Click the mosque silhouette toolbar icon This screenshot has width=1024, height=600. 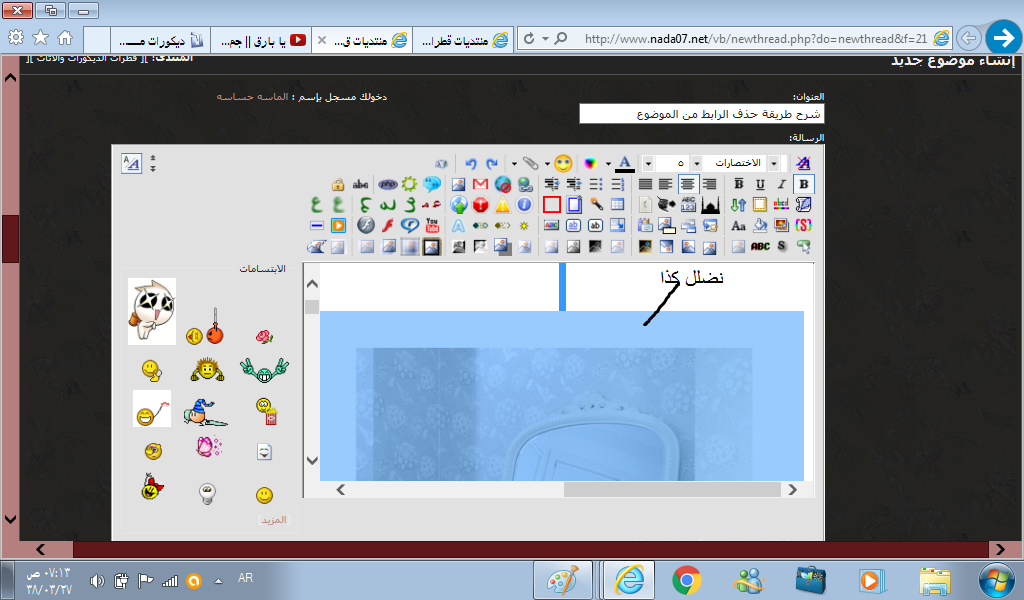(711, 205)
